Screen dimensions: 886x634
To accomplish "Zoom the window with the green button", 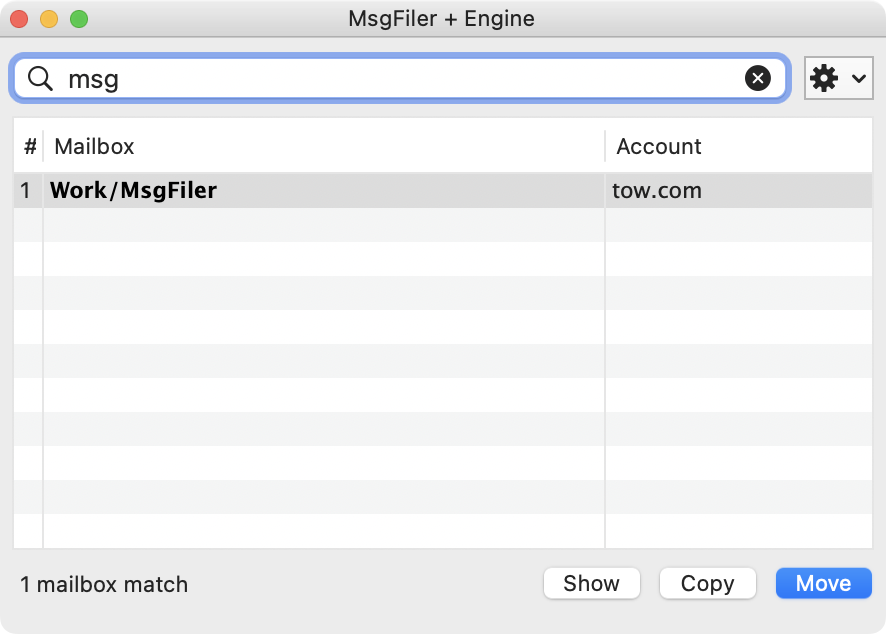I will click(79, 19).
